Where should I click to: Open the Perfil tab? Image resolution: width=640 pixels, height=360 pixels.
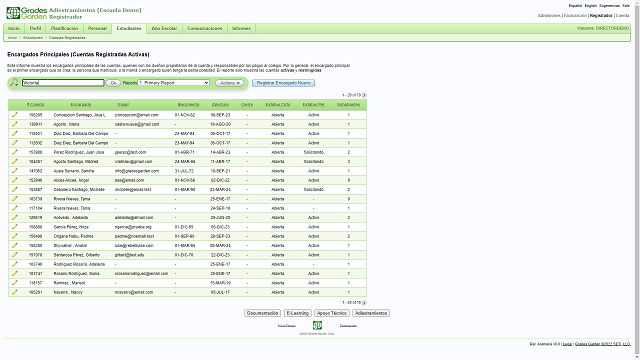click(x=36, y=28)
